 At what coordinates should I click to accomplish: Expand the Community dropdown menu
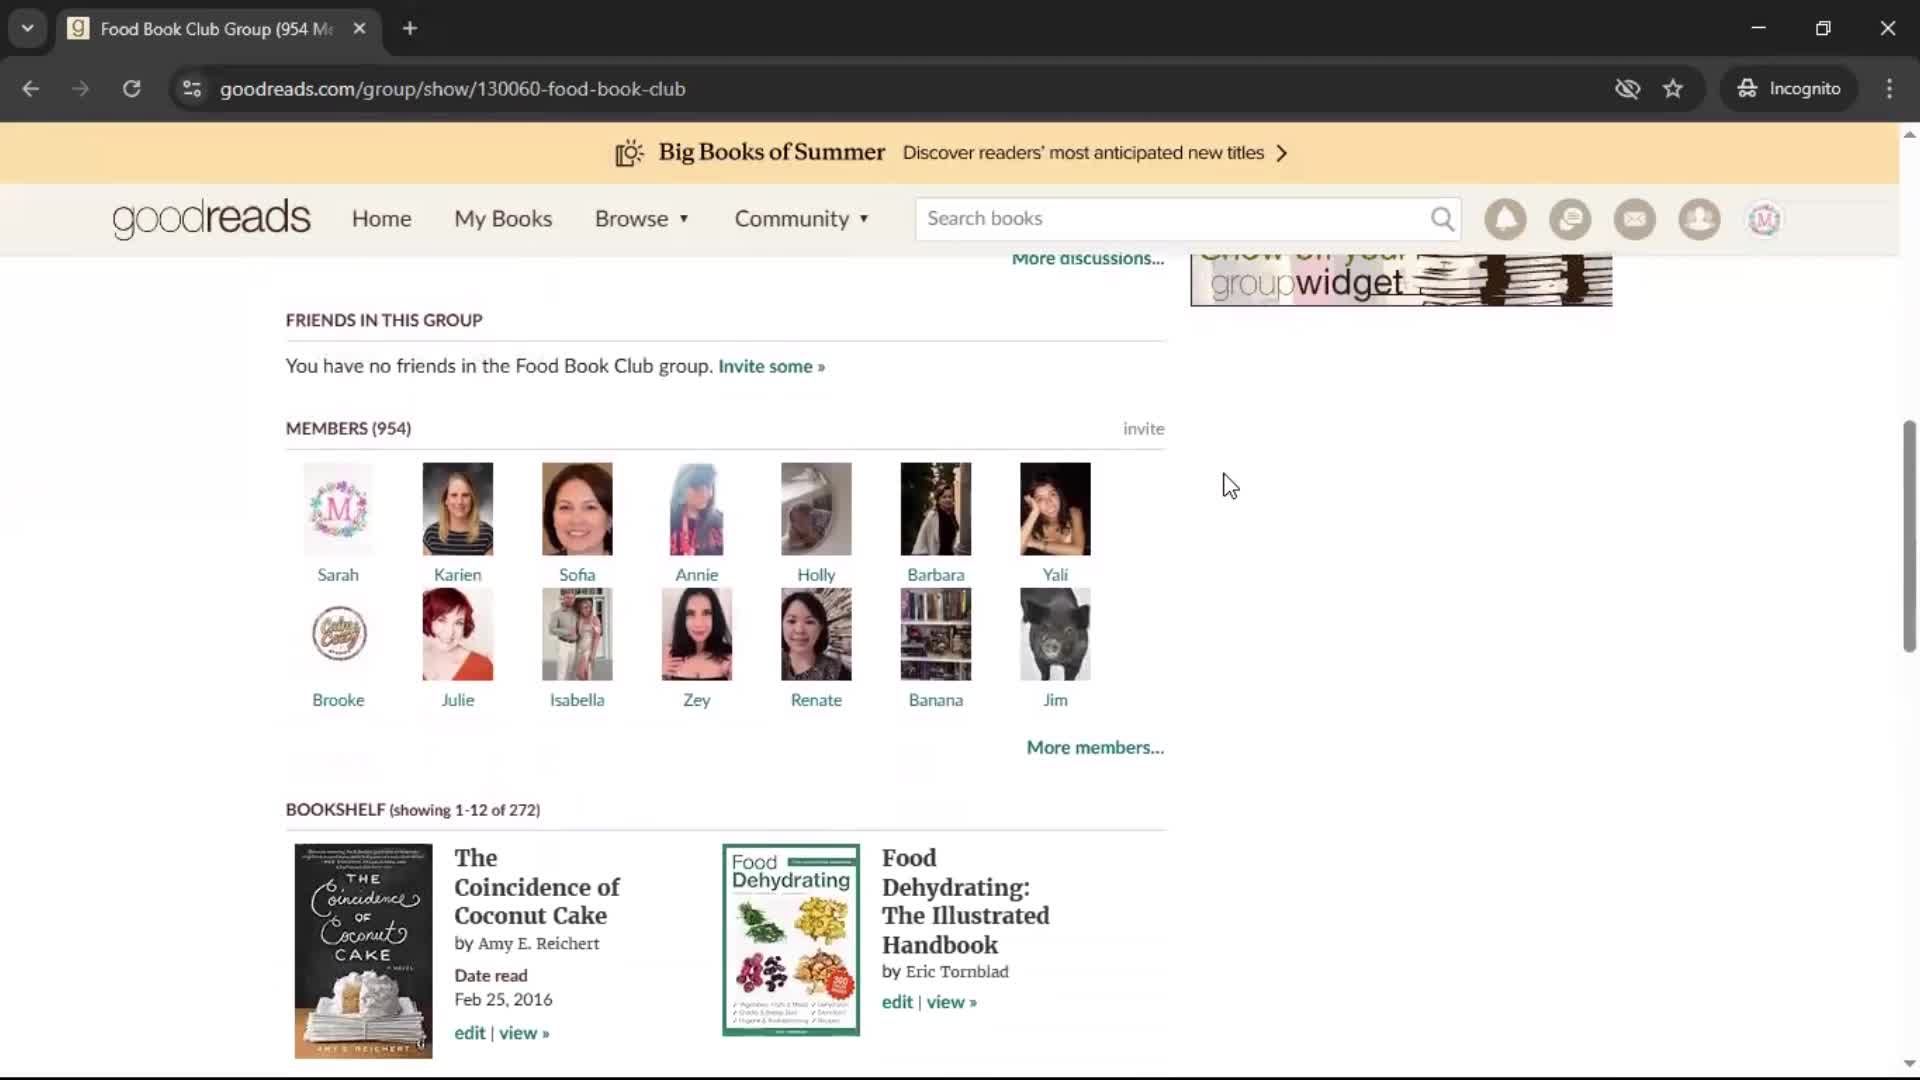(802, 219)
